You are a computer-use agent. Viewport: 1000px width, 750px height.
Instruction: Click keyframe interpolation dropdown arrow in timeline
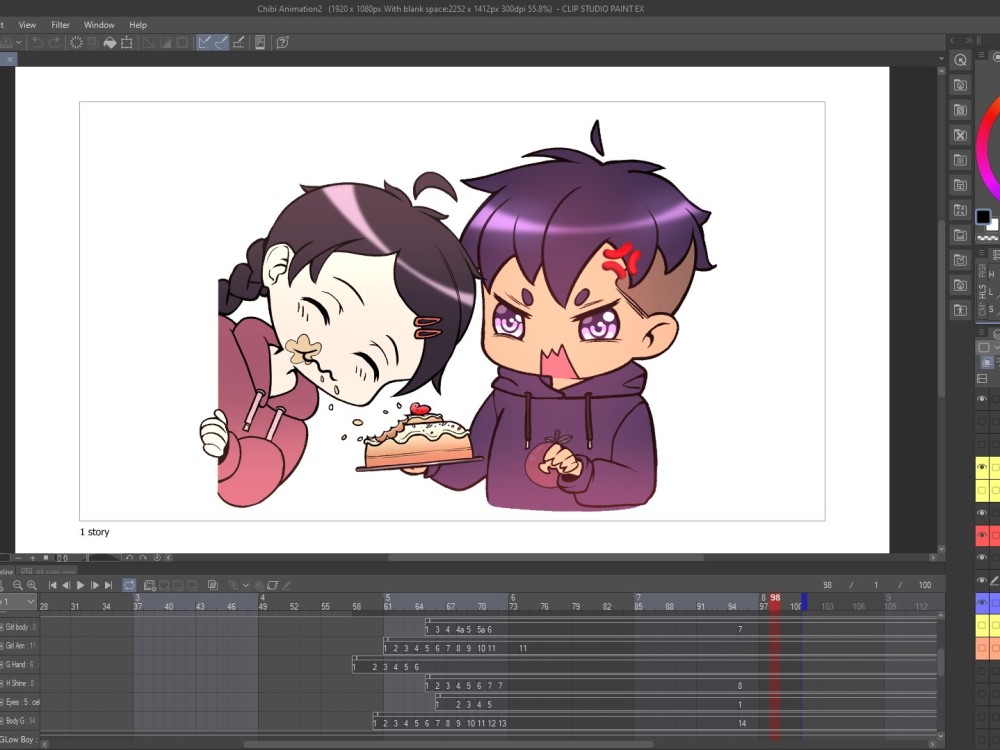[246, 585]
